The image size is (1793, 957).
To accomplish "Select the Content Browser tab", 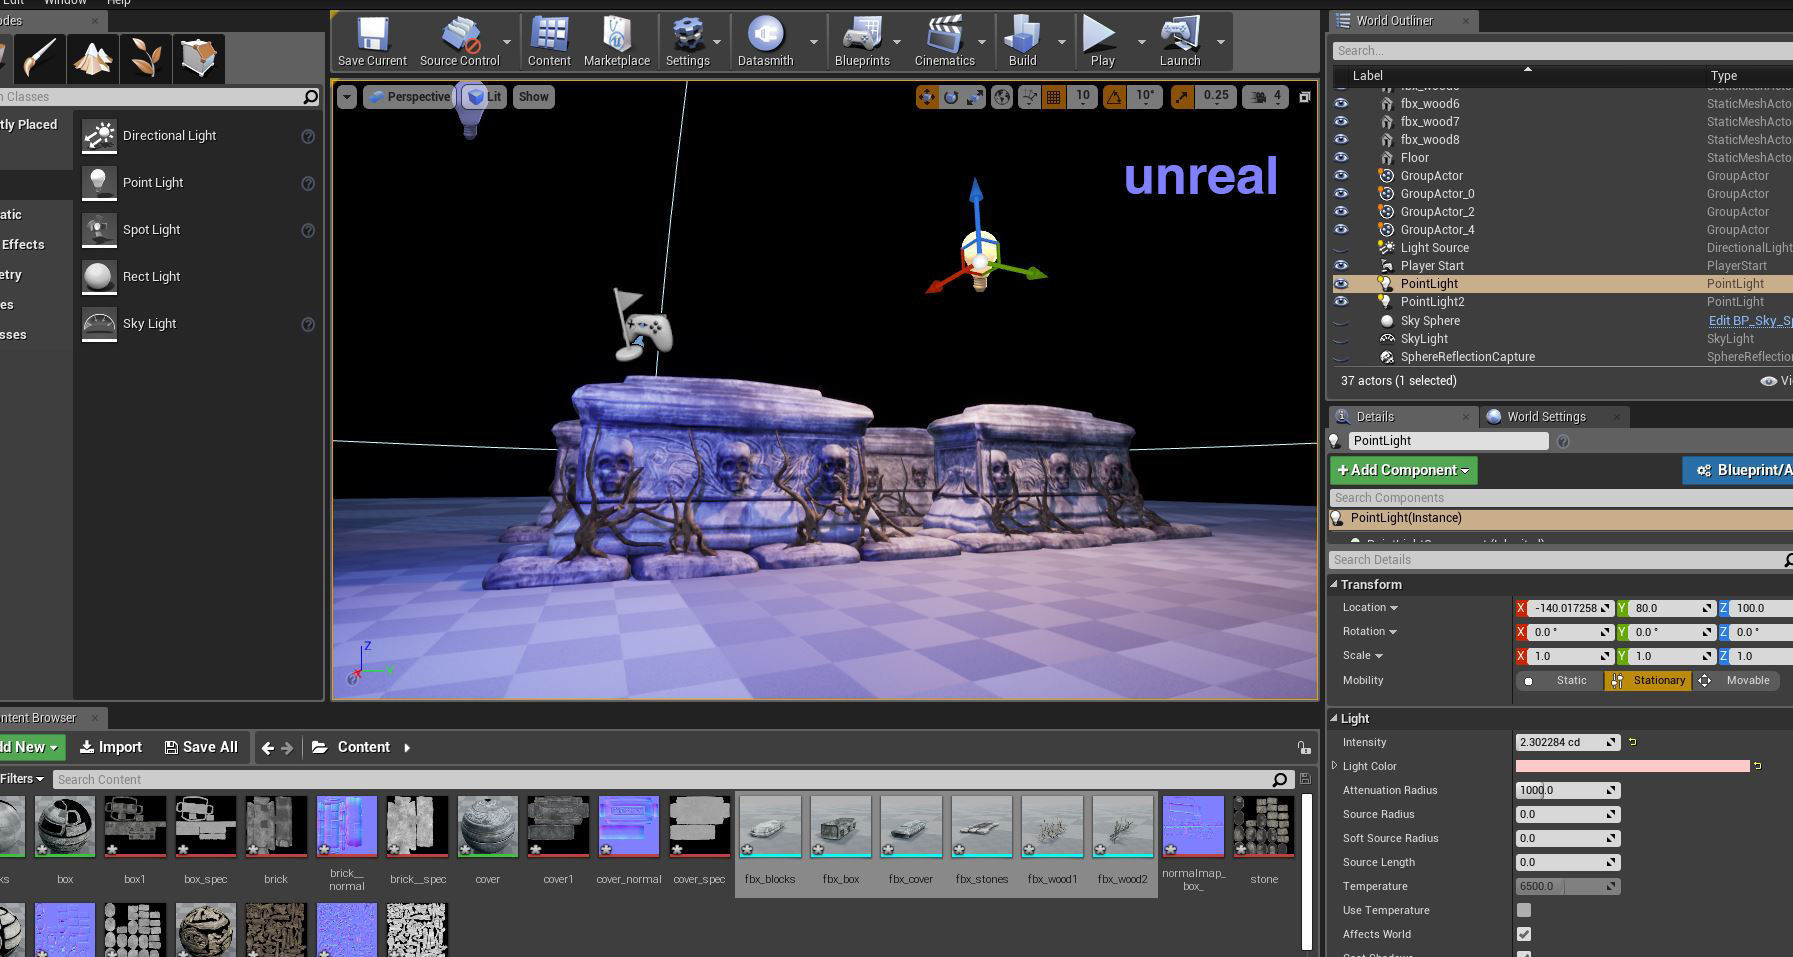I will 38,718.
